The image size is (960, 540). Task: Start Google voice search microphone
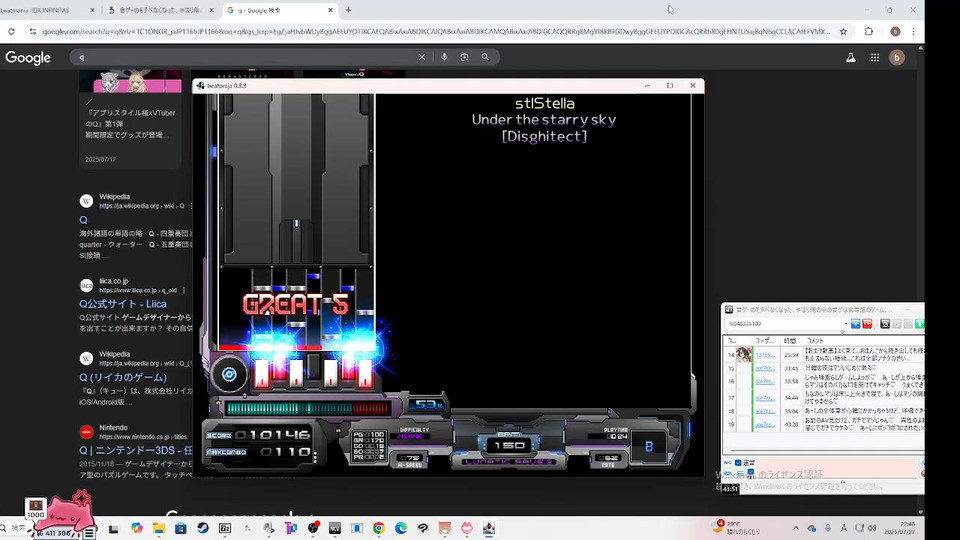444,57
